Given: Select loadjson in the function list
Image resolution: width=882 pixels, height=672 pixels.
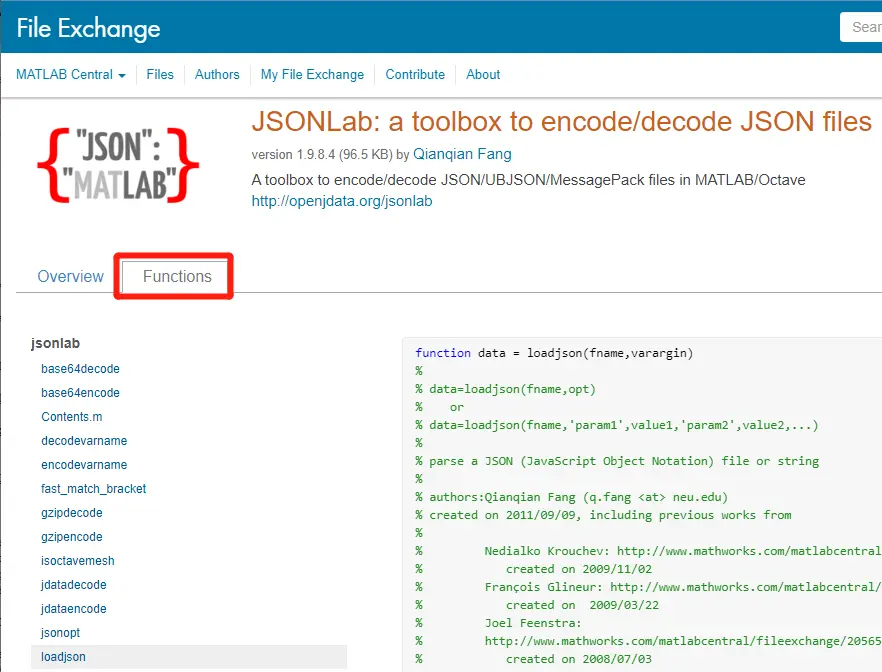Looking at the screenshot, I should coord(189,657).
